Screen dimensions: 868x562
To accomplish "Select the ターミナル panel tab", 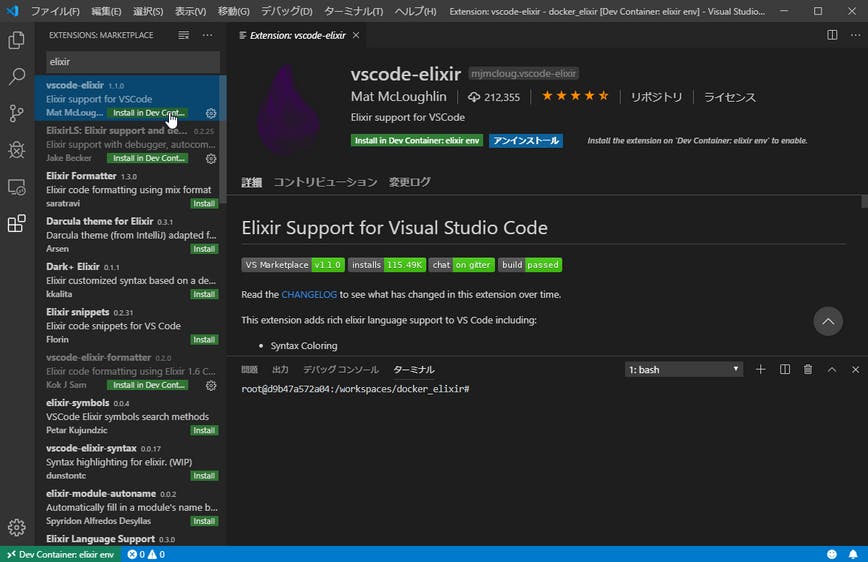I will pyautogui.click(x=414, y=369).
